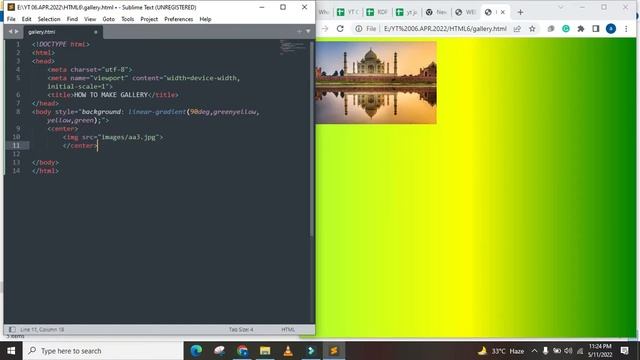
Task: Open the volume control in tray
Action: pos(568,351)
